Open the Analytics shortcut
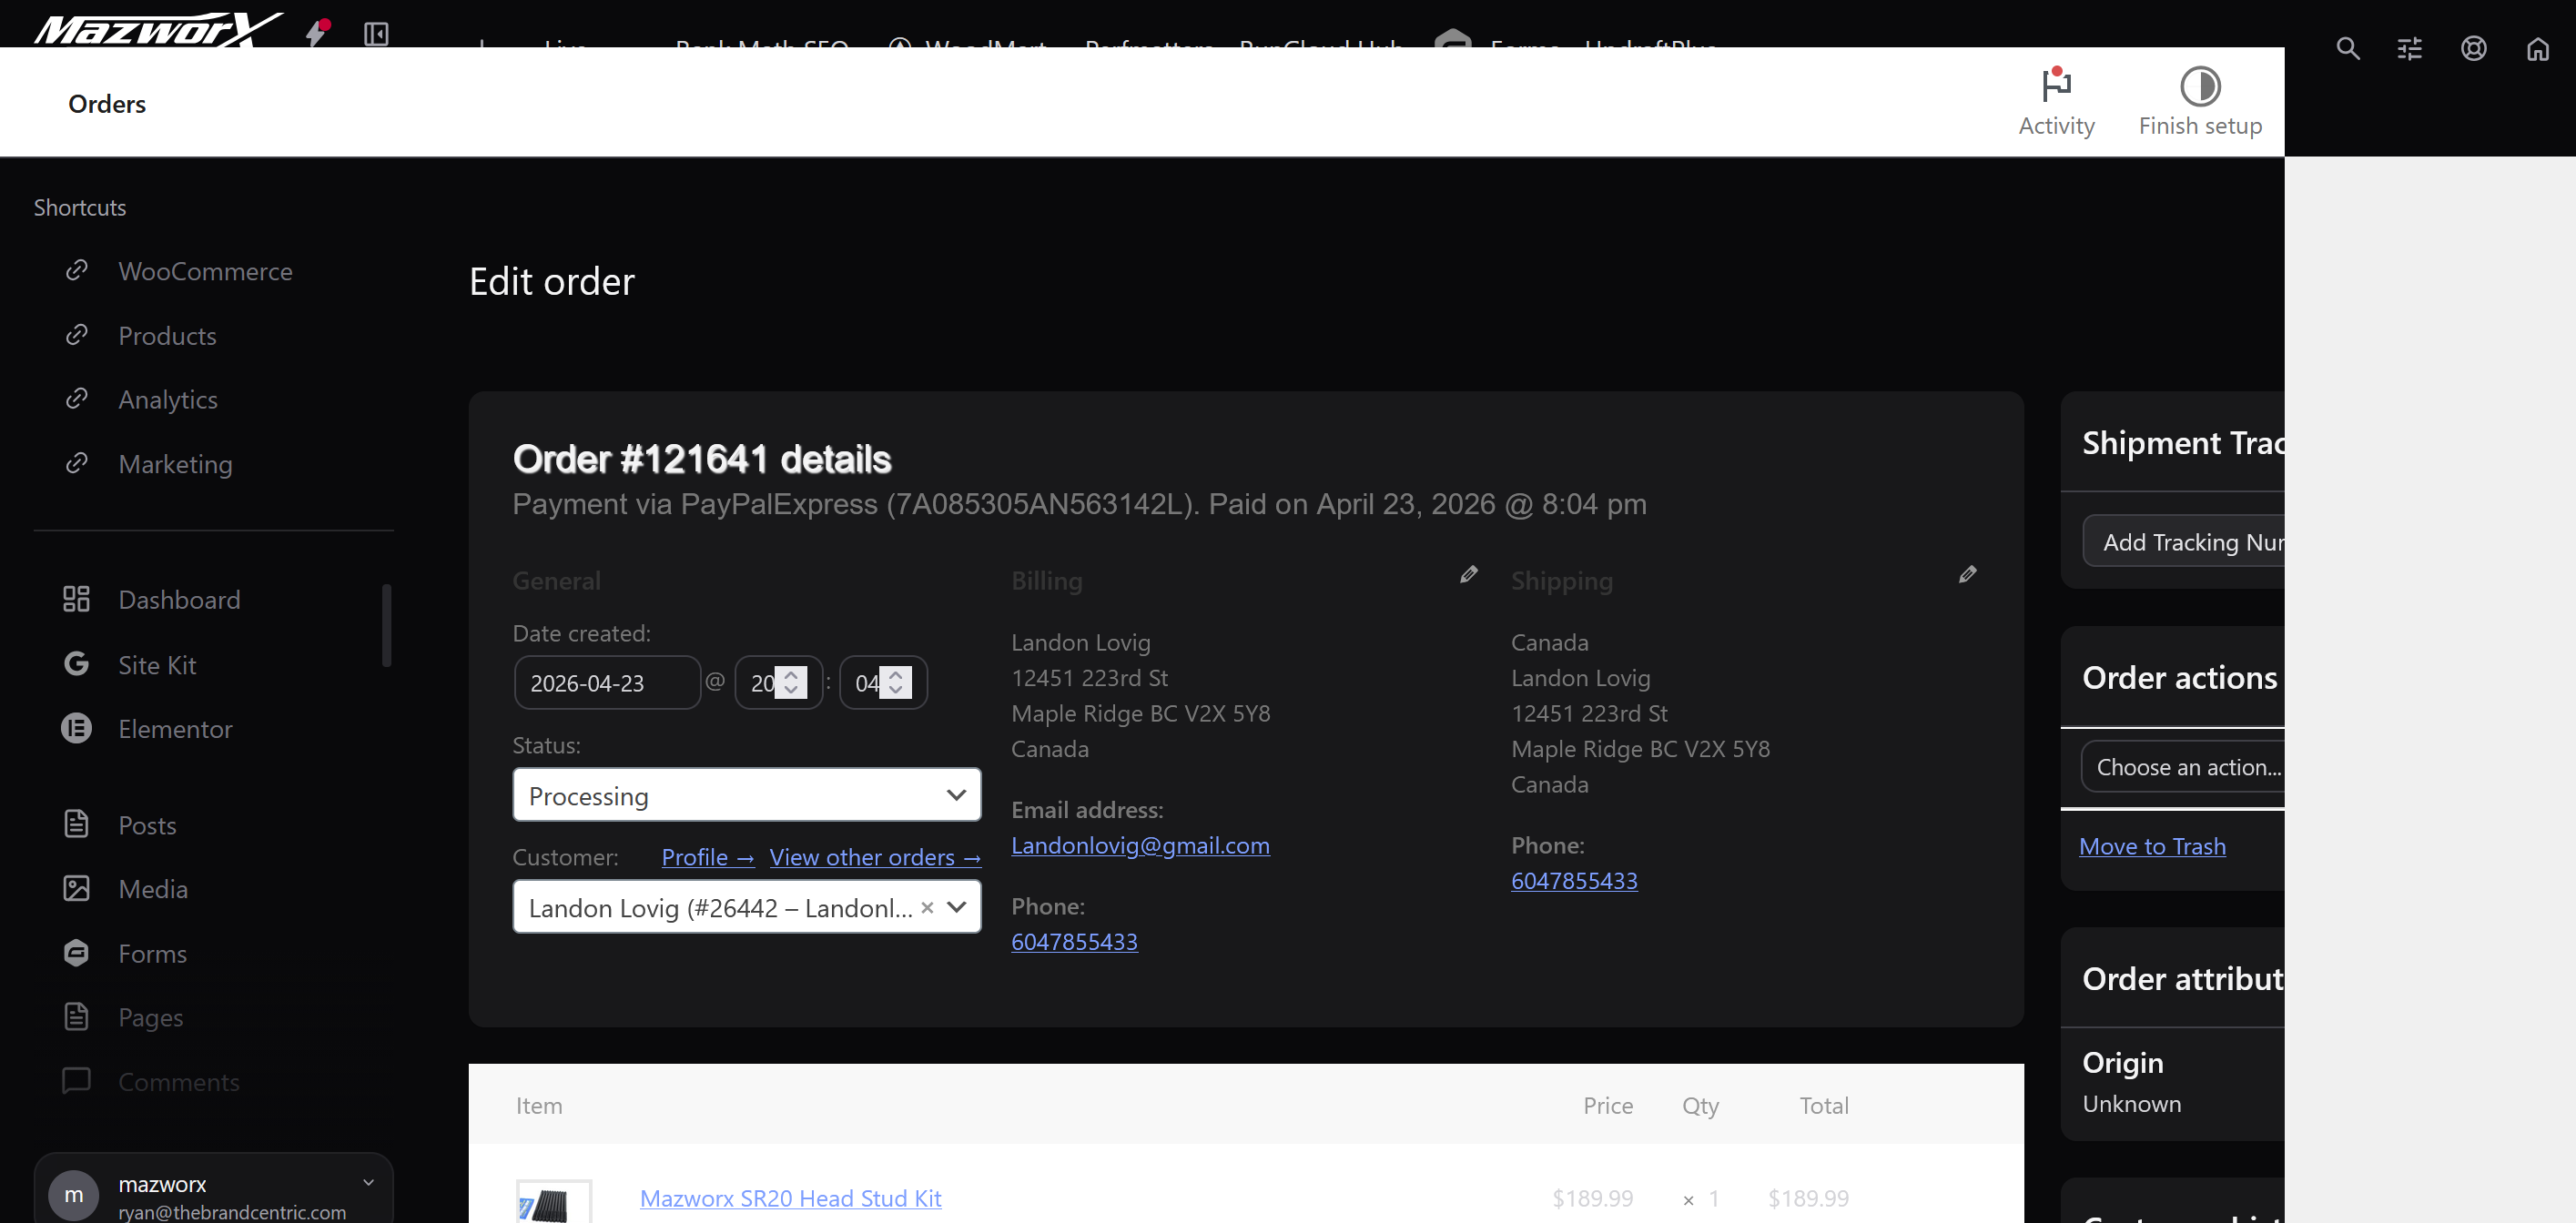 point(168,399)
